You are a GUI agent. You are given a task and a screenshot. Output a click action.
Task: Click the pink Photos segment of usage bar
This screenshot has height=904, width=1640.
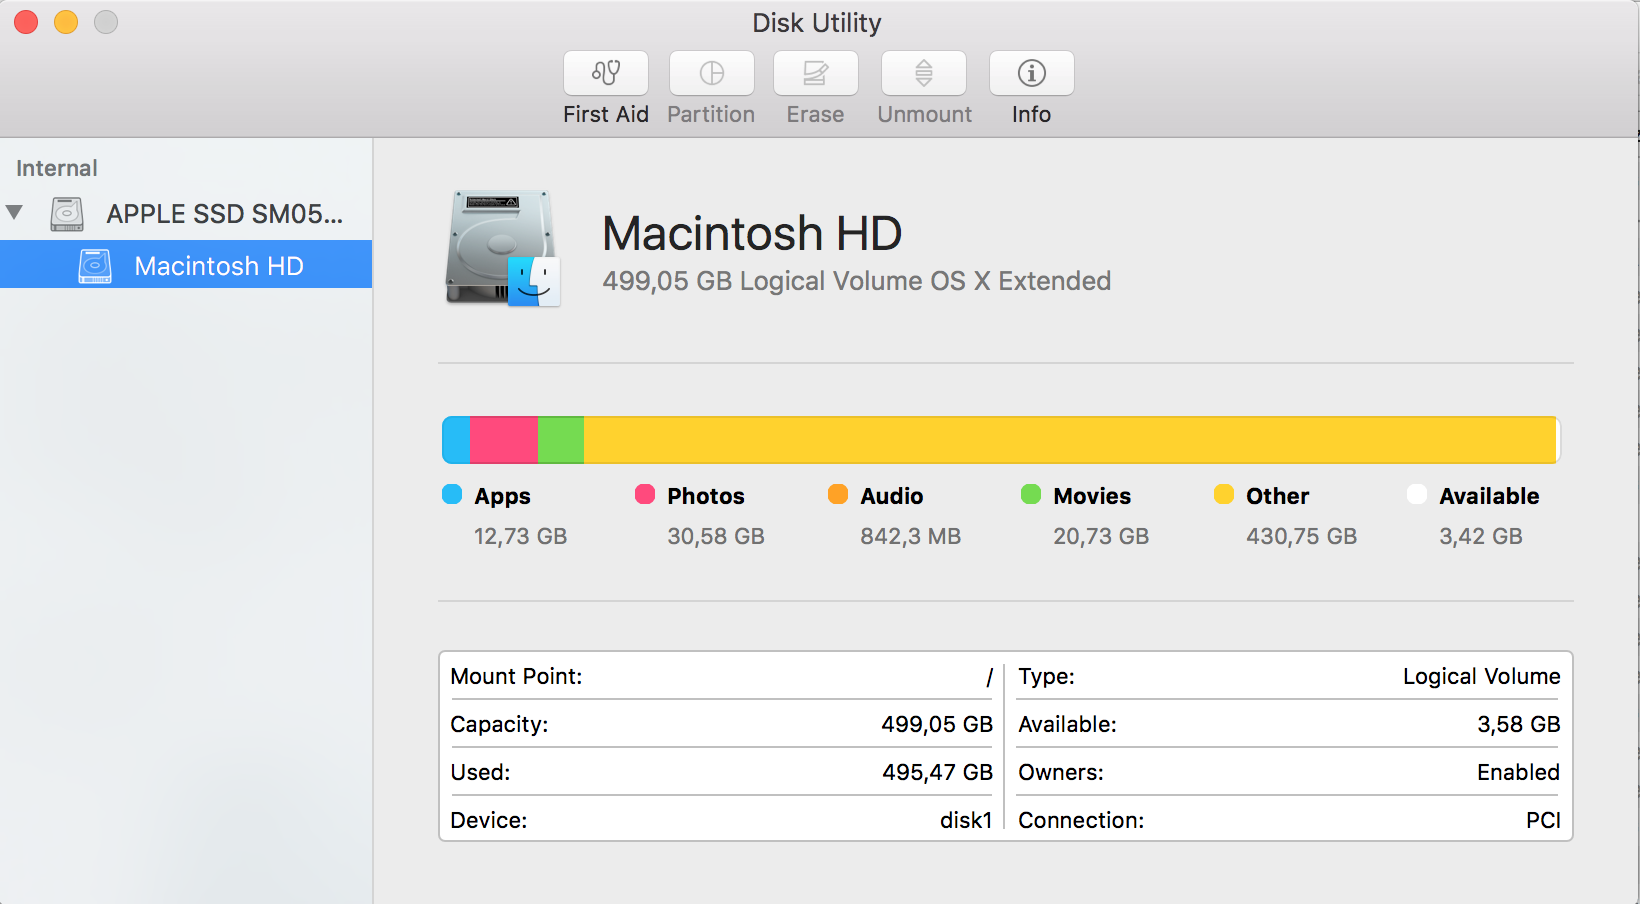[504, 440]
